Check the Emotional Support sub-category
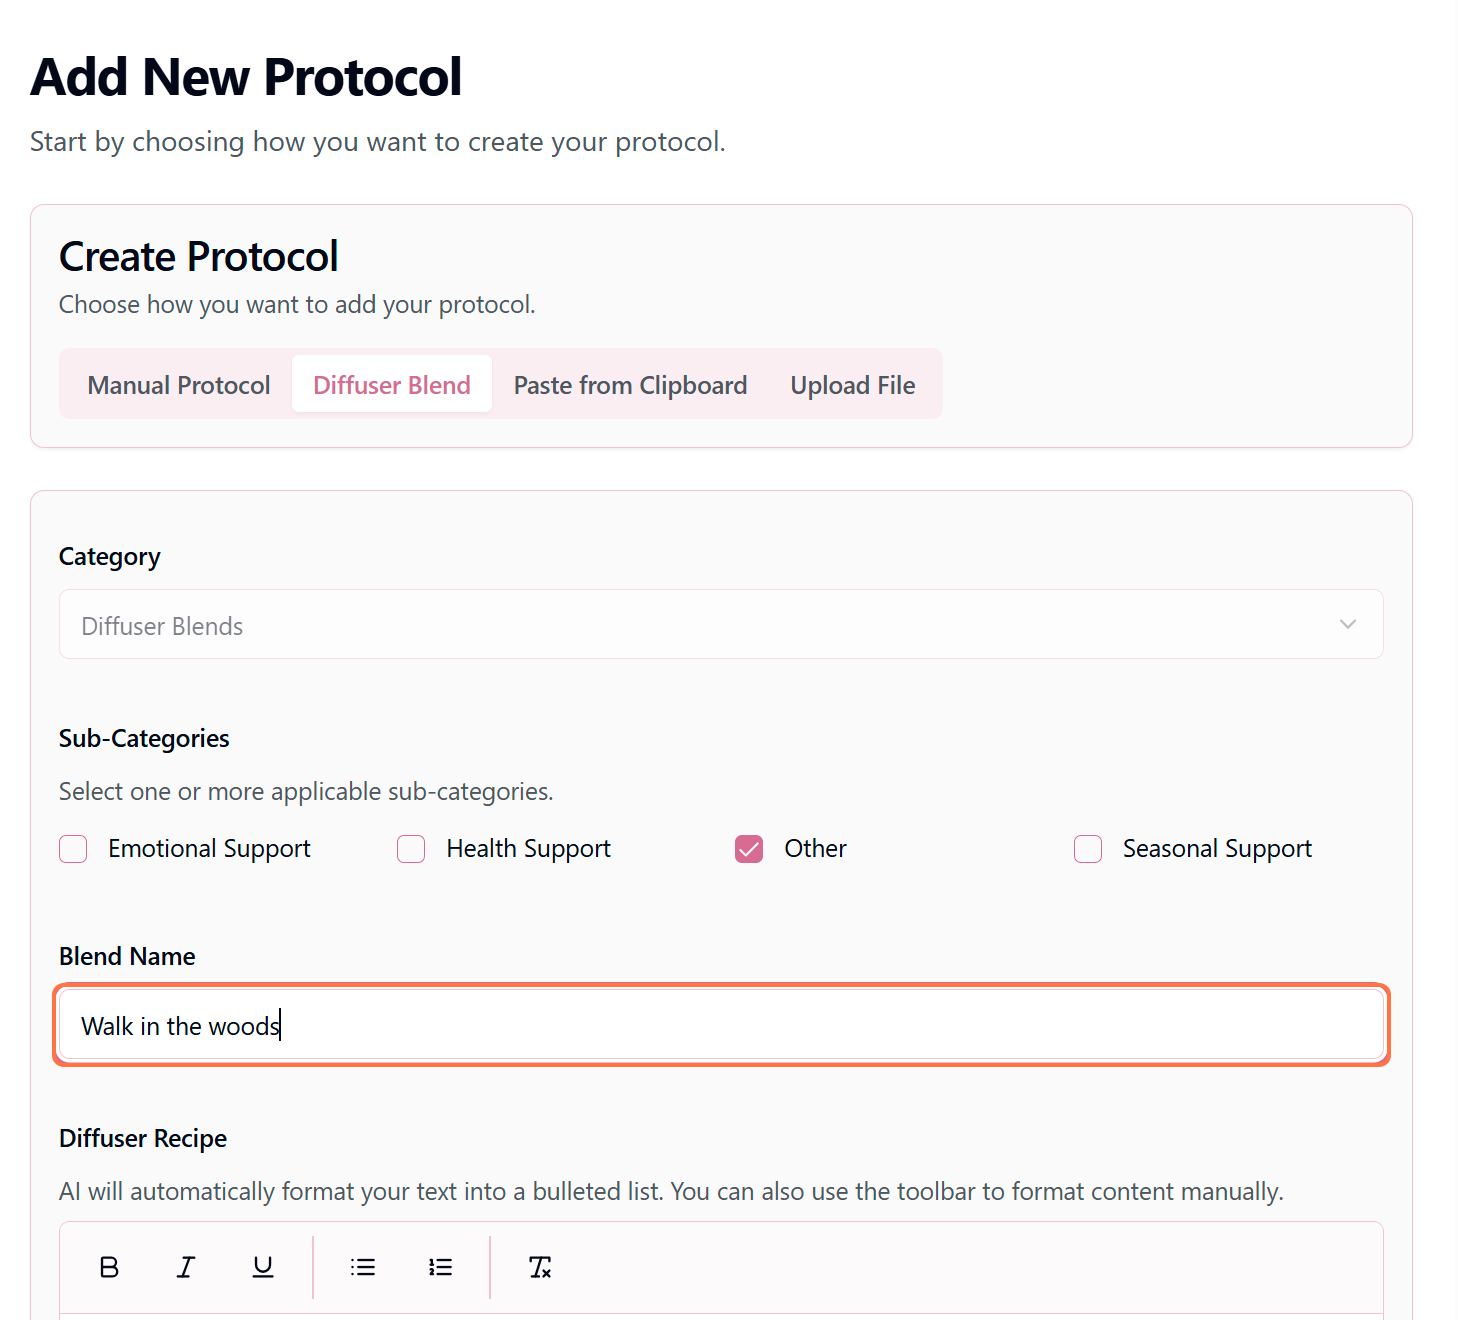This screenshot has width=1458, height=1320. (x=73, y=849)
